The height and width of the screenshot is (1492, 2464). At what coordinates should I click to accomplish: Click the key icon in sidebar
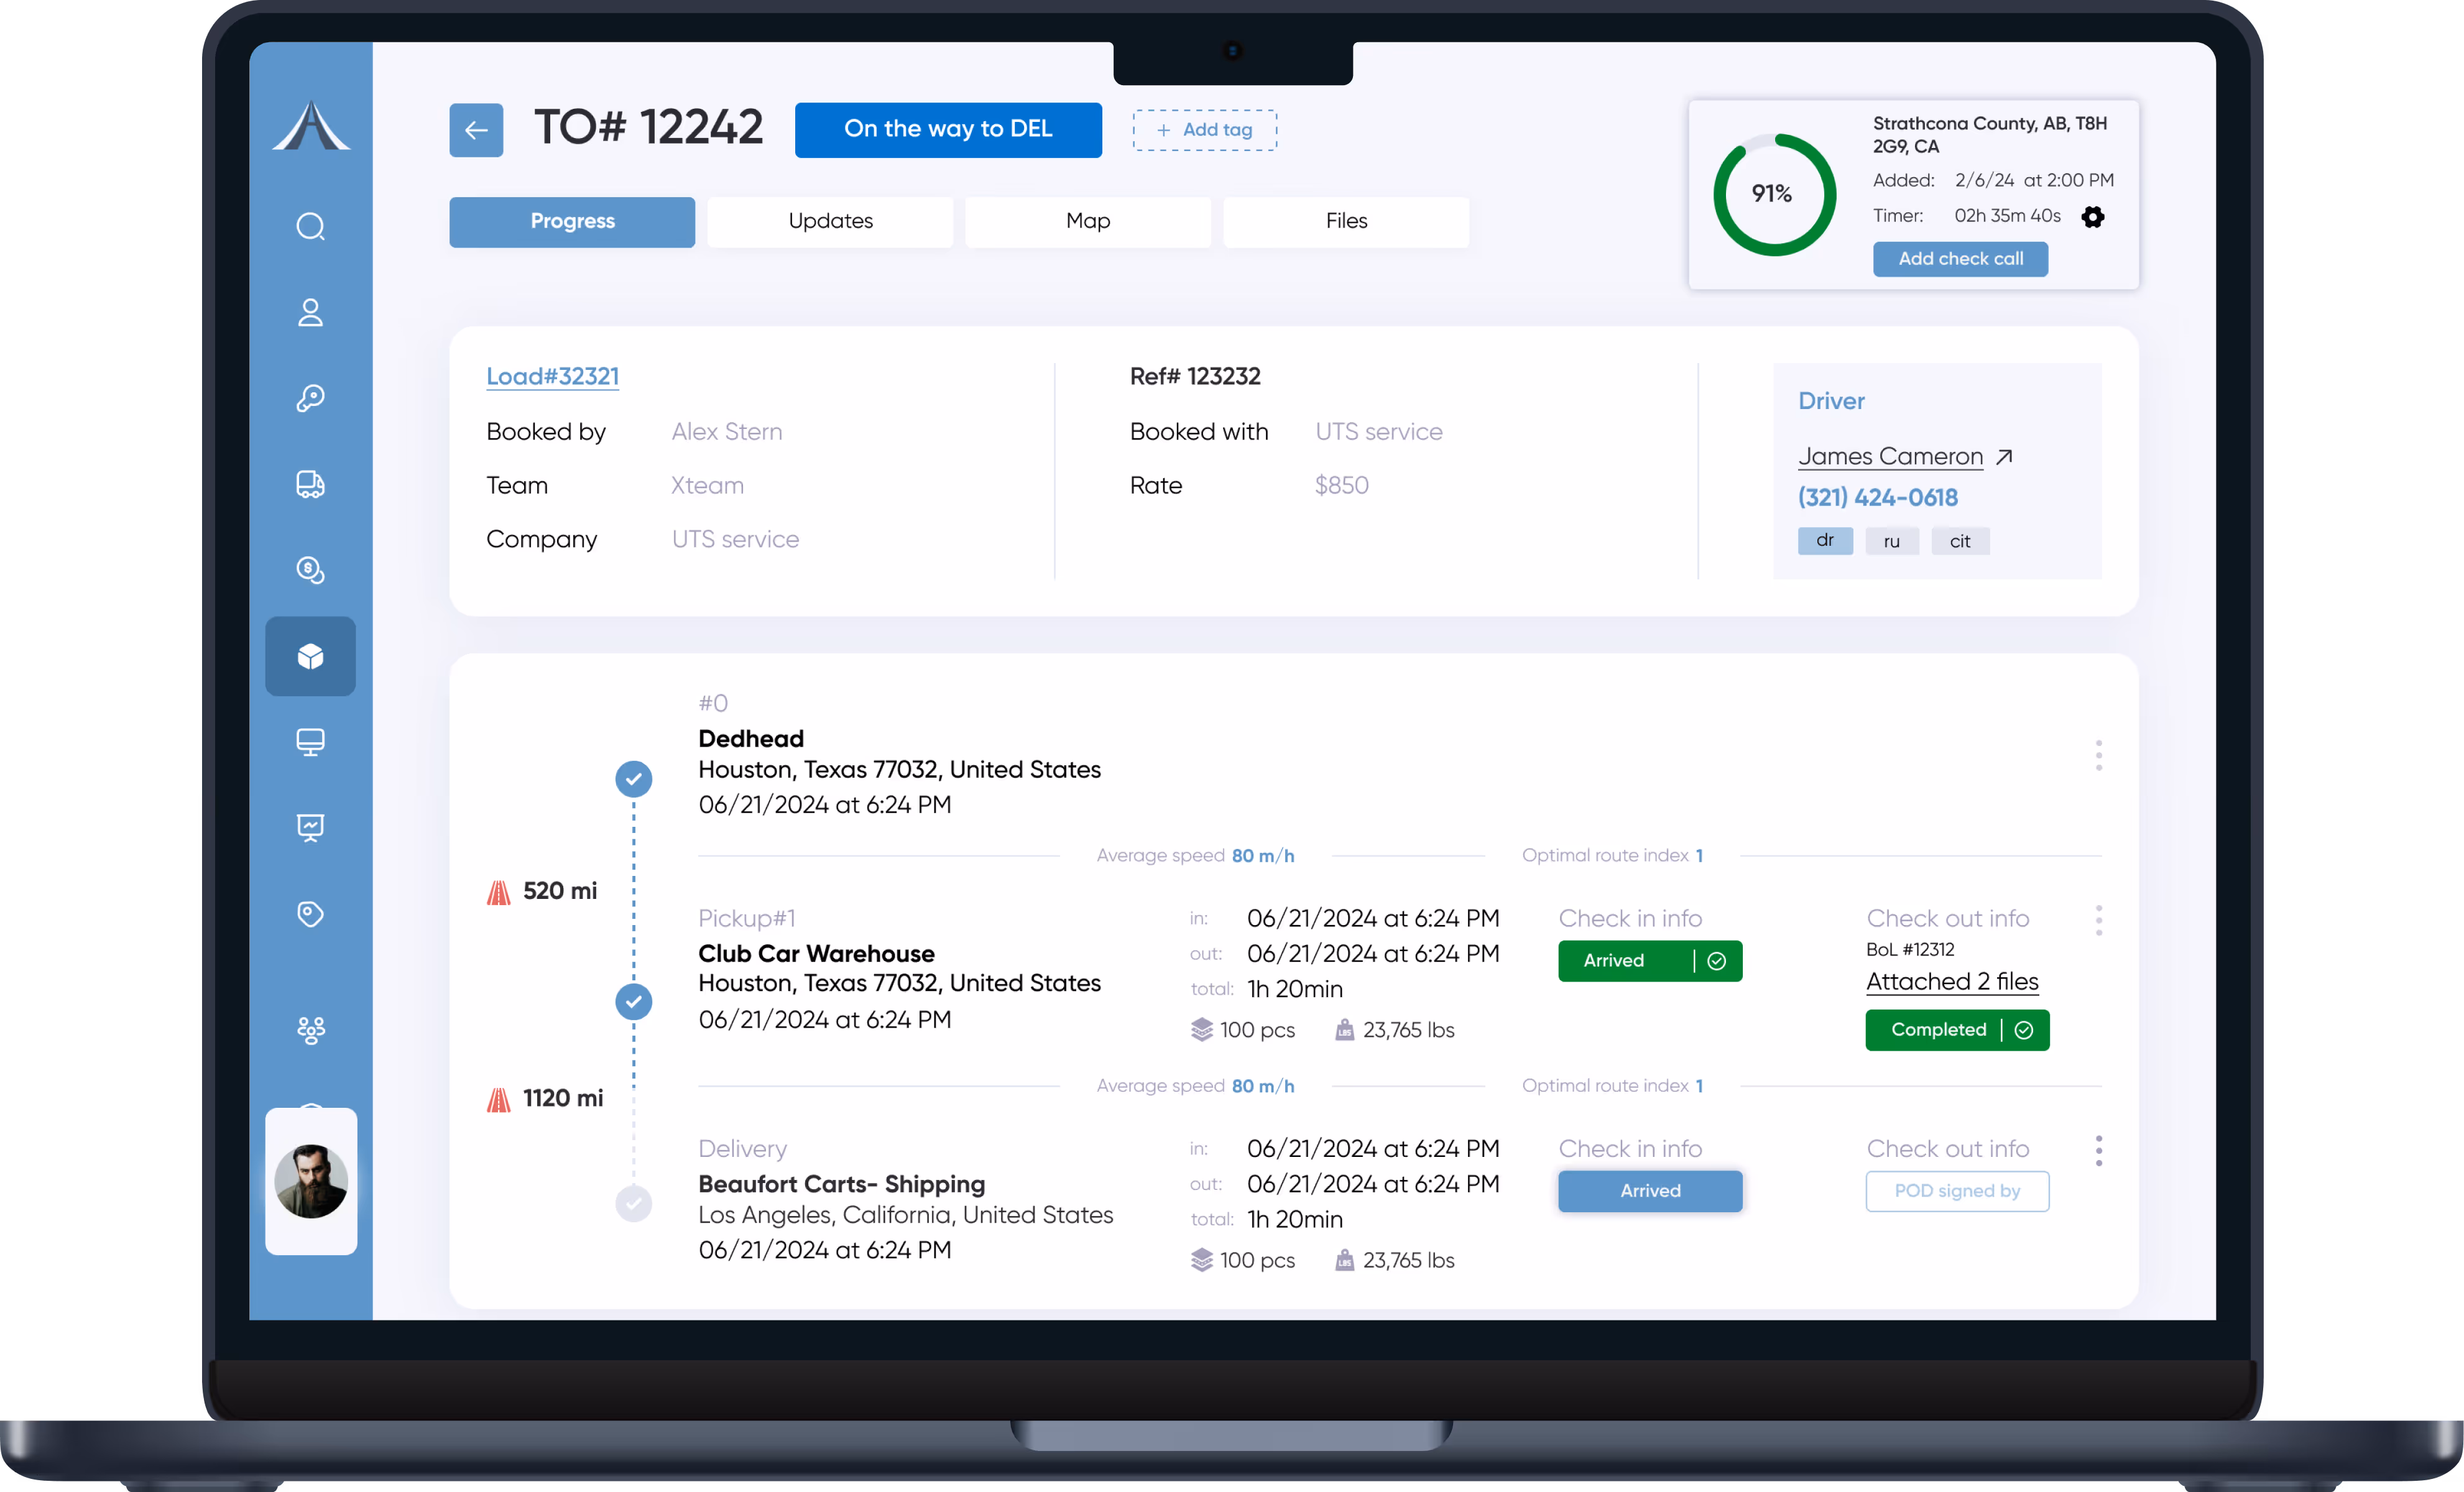pyautogui.click(x=310, y=399)
